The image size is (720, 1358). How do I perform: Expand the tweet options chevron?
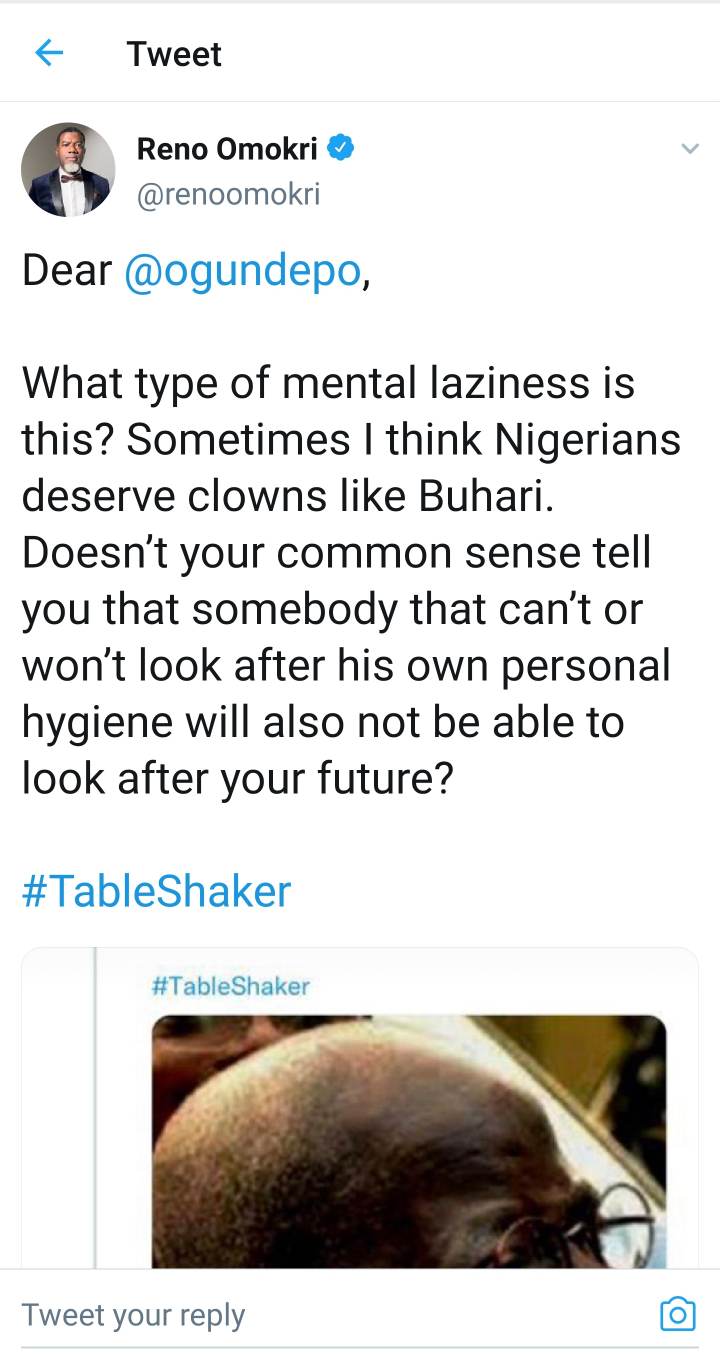point(689,150)
